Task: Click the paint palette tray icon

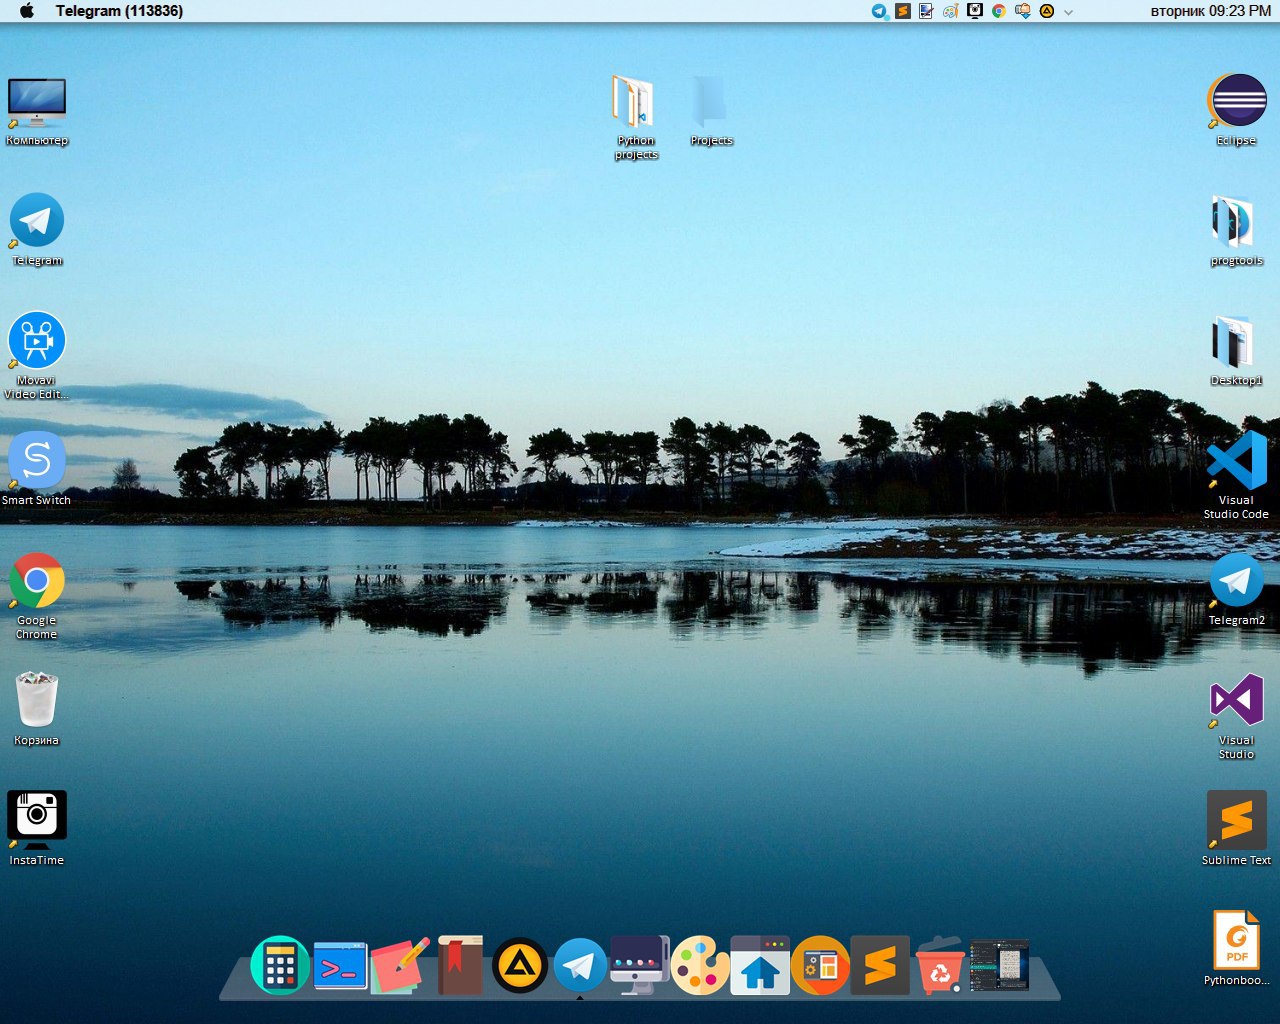Action: 951,11
